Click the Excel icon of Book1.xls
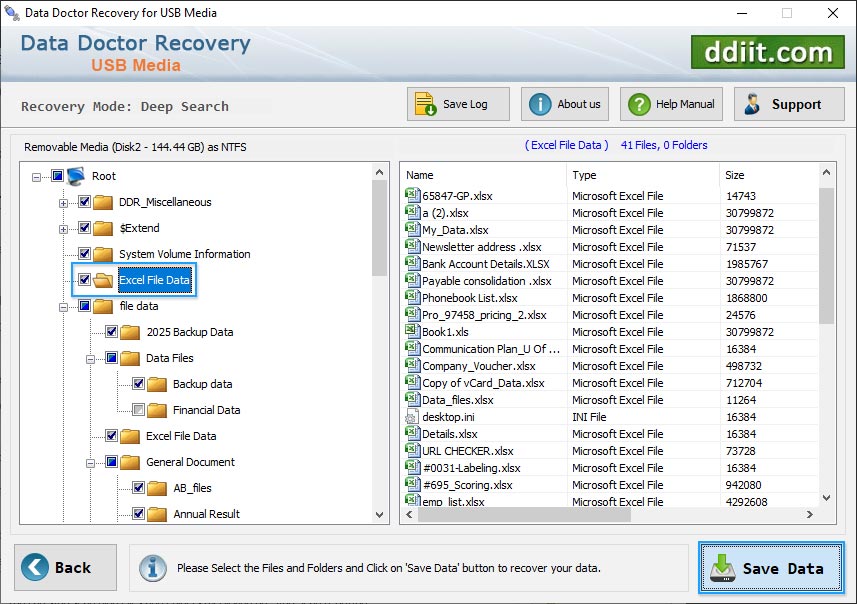Screen dimensions: 857x604 tap(412, 331)
